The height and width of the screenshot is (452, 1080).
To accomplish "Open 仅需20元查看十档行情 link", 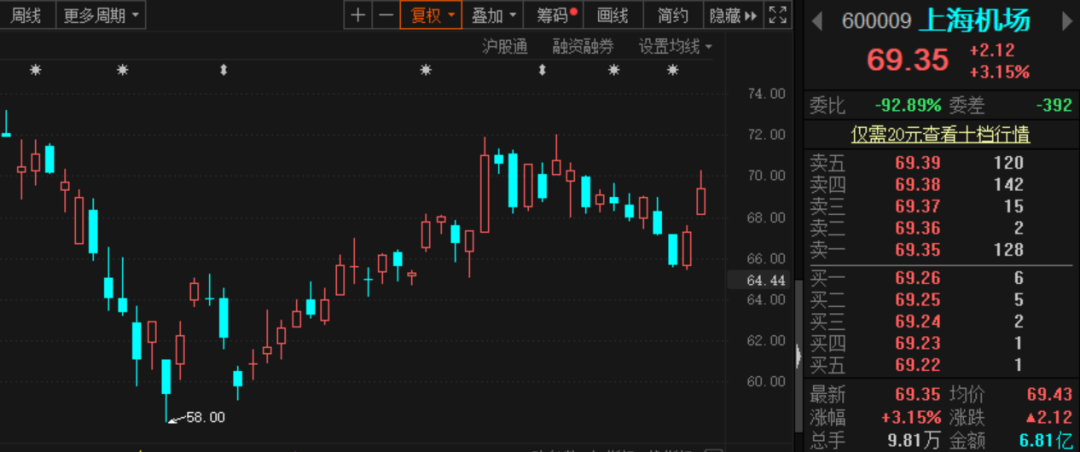I will [940, 134].
